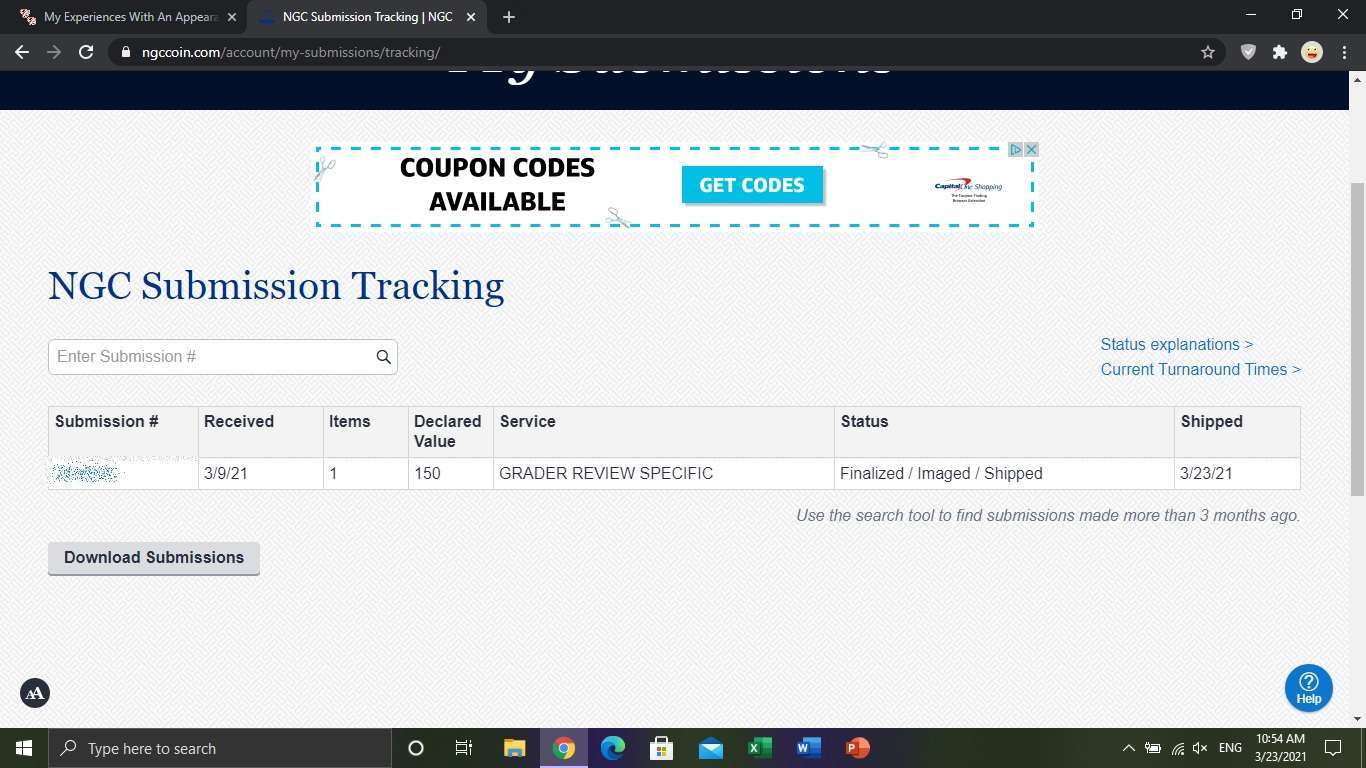1366x768 pixels.
Task: Click the Brave shield icon in toolbar
Action: (1248, 52)
